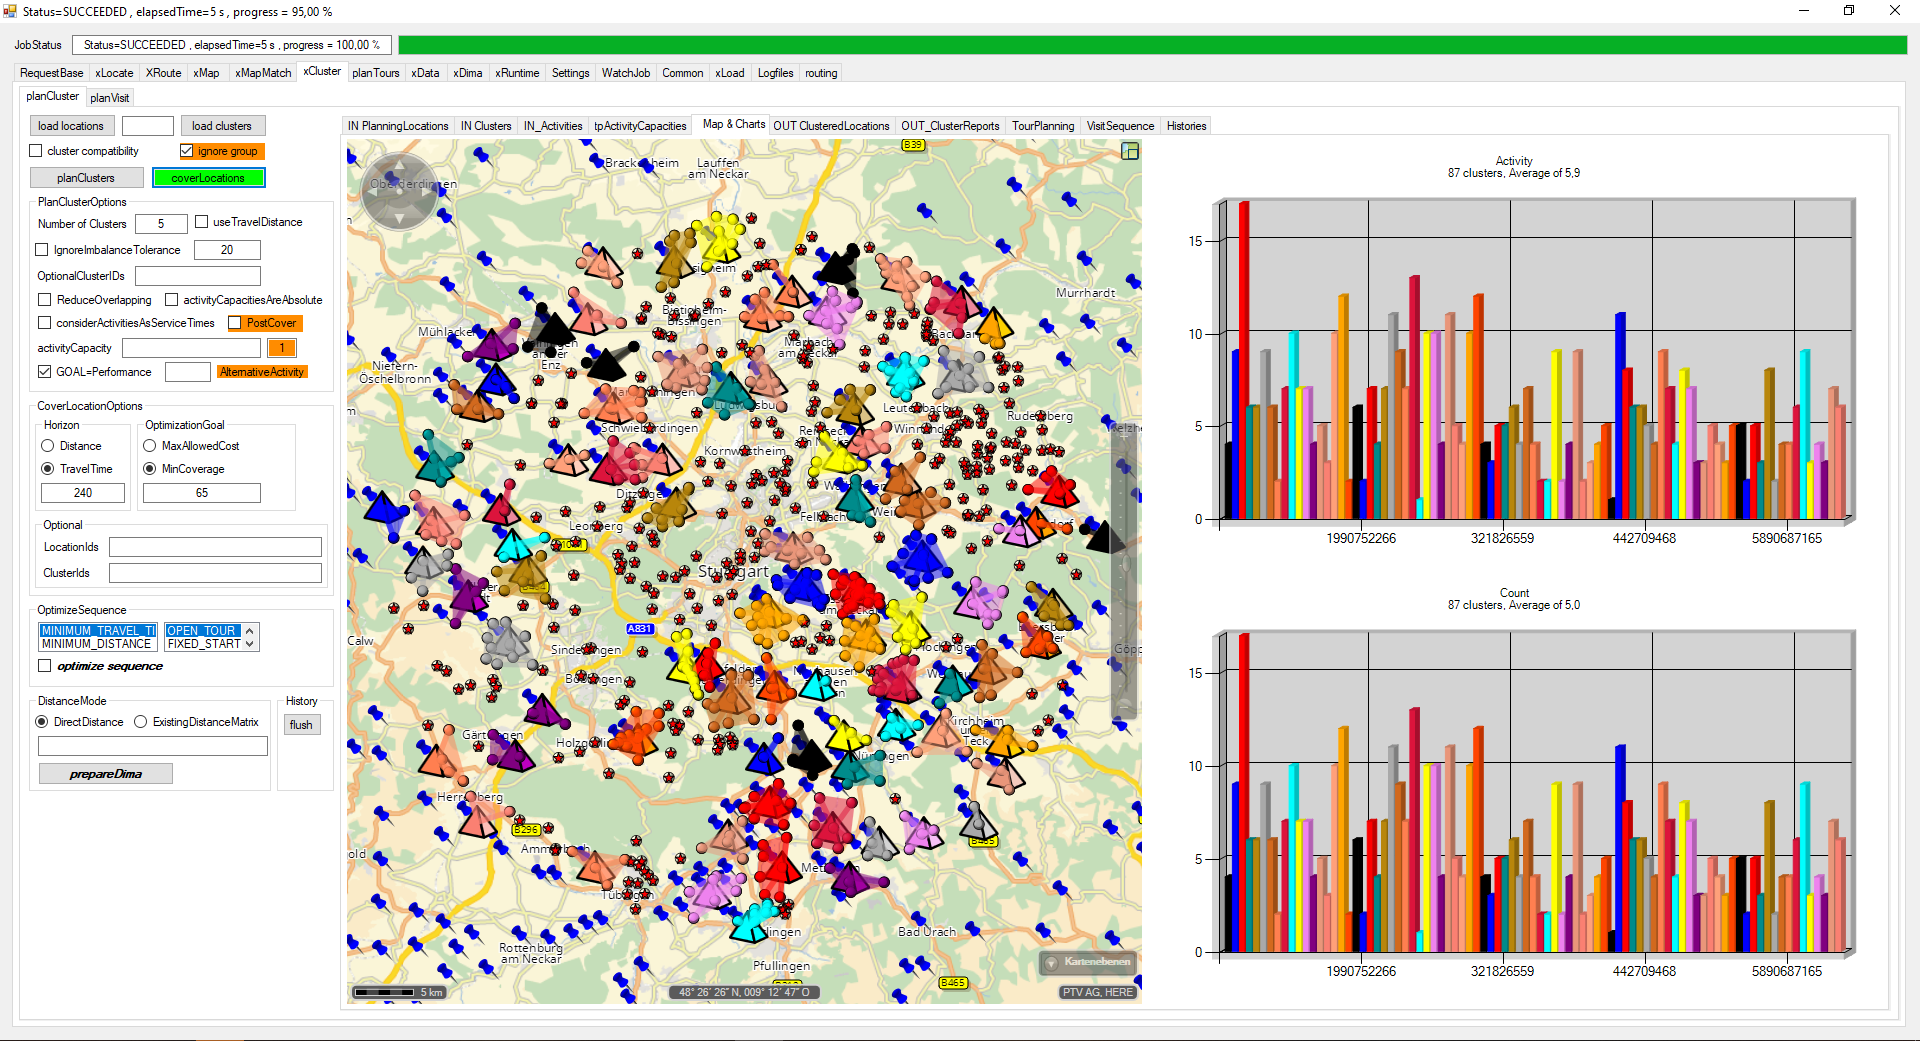The width and height of the screenshot is (1920, 1041).
Task: Click the prepareDima button
Action: [106, 774]
